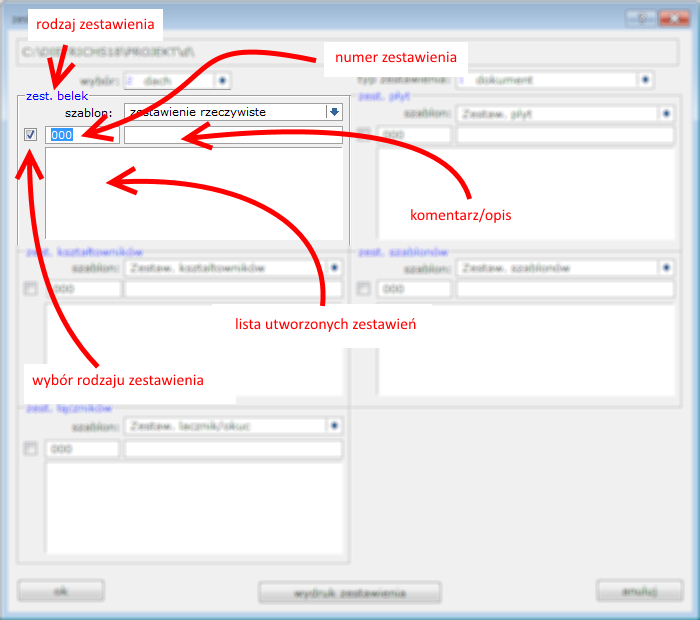Uncheck the zest. belek checkbox
This screenshot has height=620, width=700.
click(31, 135)
